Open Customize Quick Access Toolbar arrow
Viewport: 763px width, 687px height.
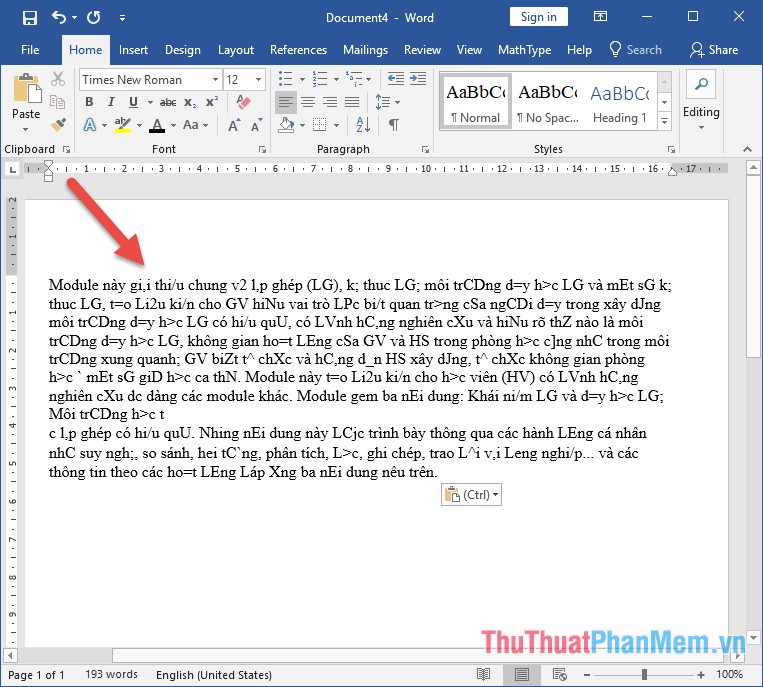(x=123, y=18)
